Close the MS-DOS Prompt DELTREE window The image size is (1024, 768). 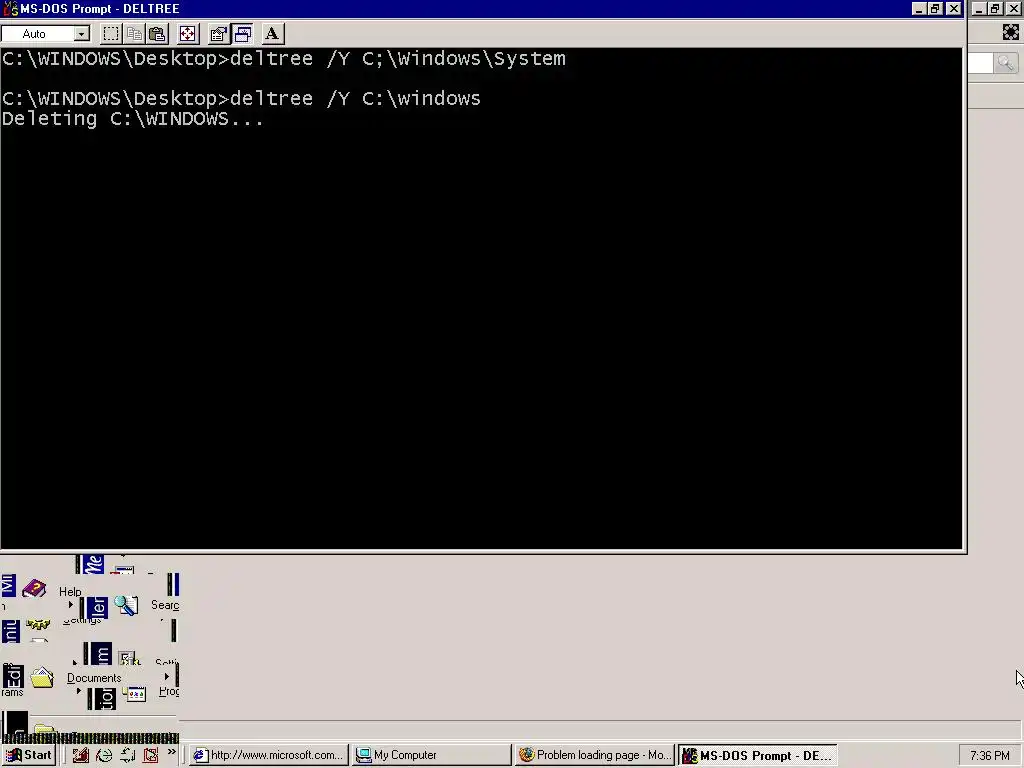(x=953, y=8)
